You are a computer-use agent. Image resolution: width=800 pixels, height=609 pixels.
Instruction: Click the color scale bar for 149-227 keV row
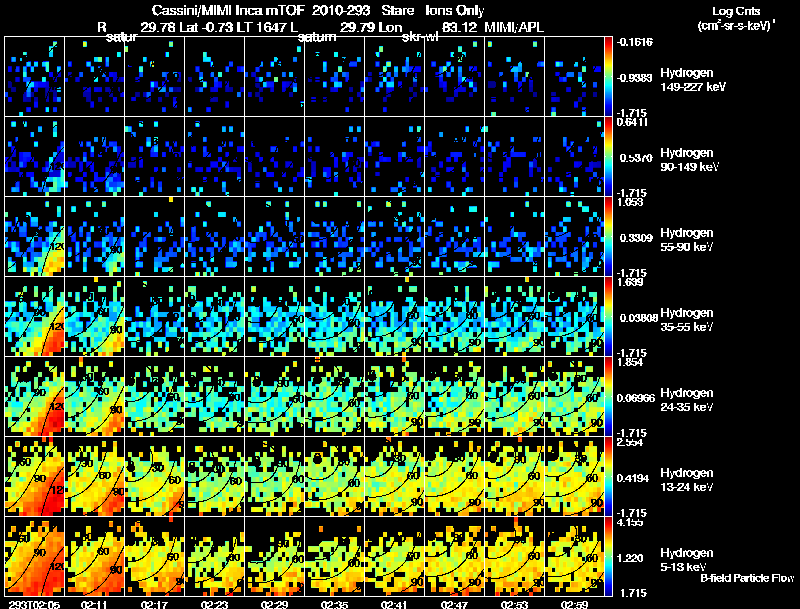click(x=608, y=77)
